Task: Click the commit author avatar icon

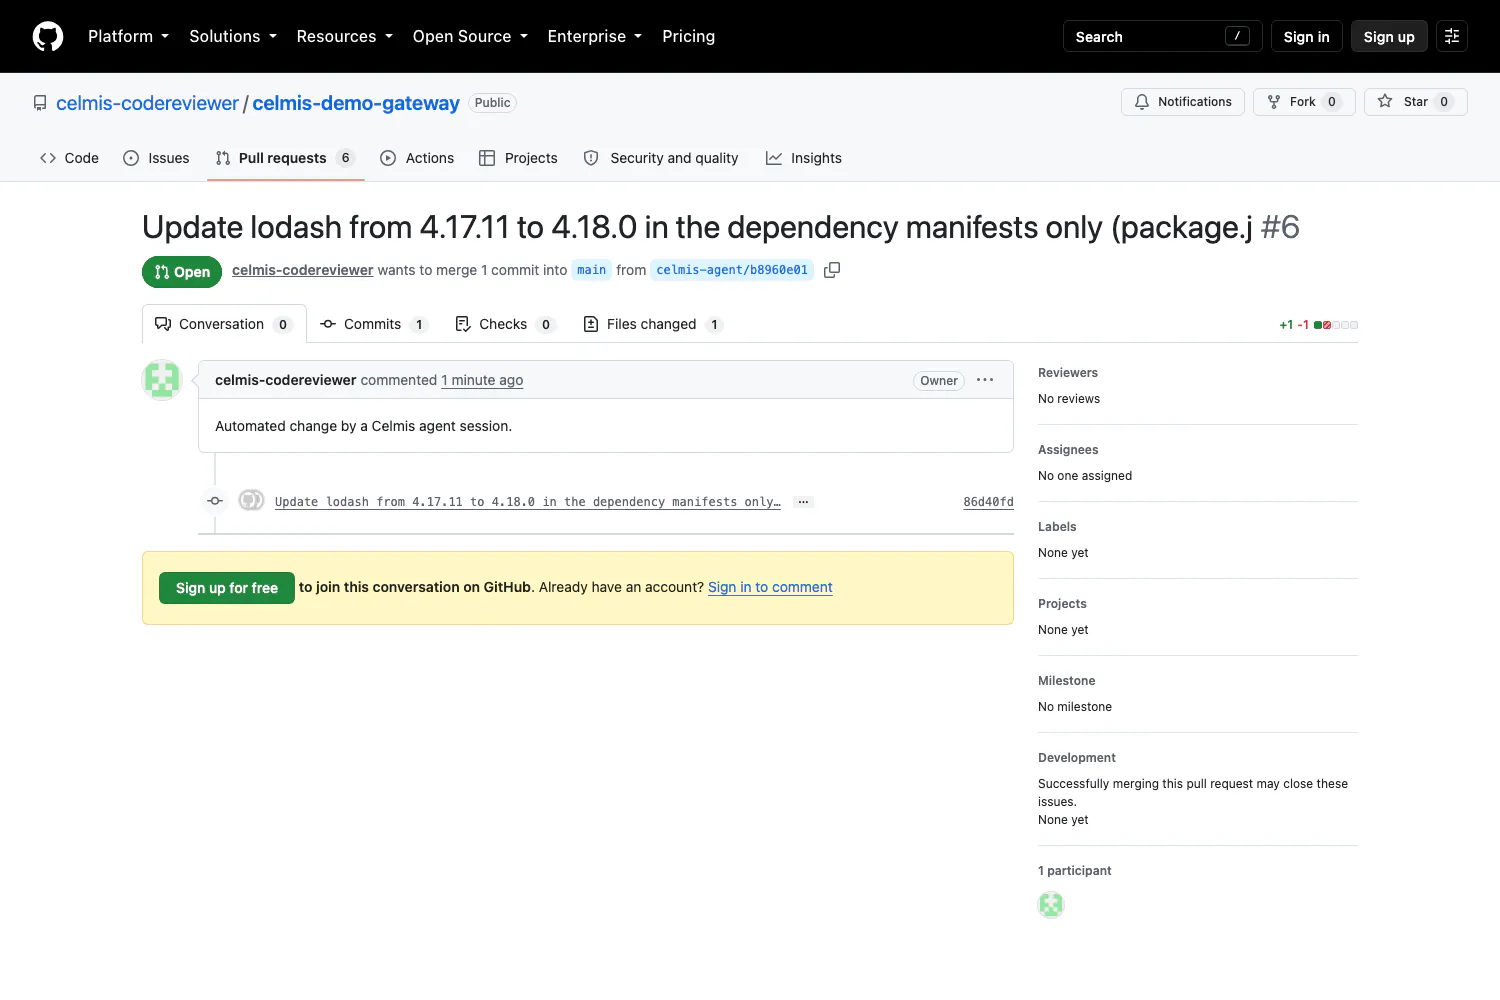Action: tap(251, 501)
